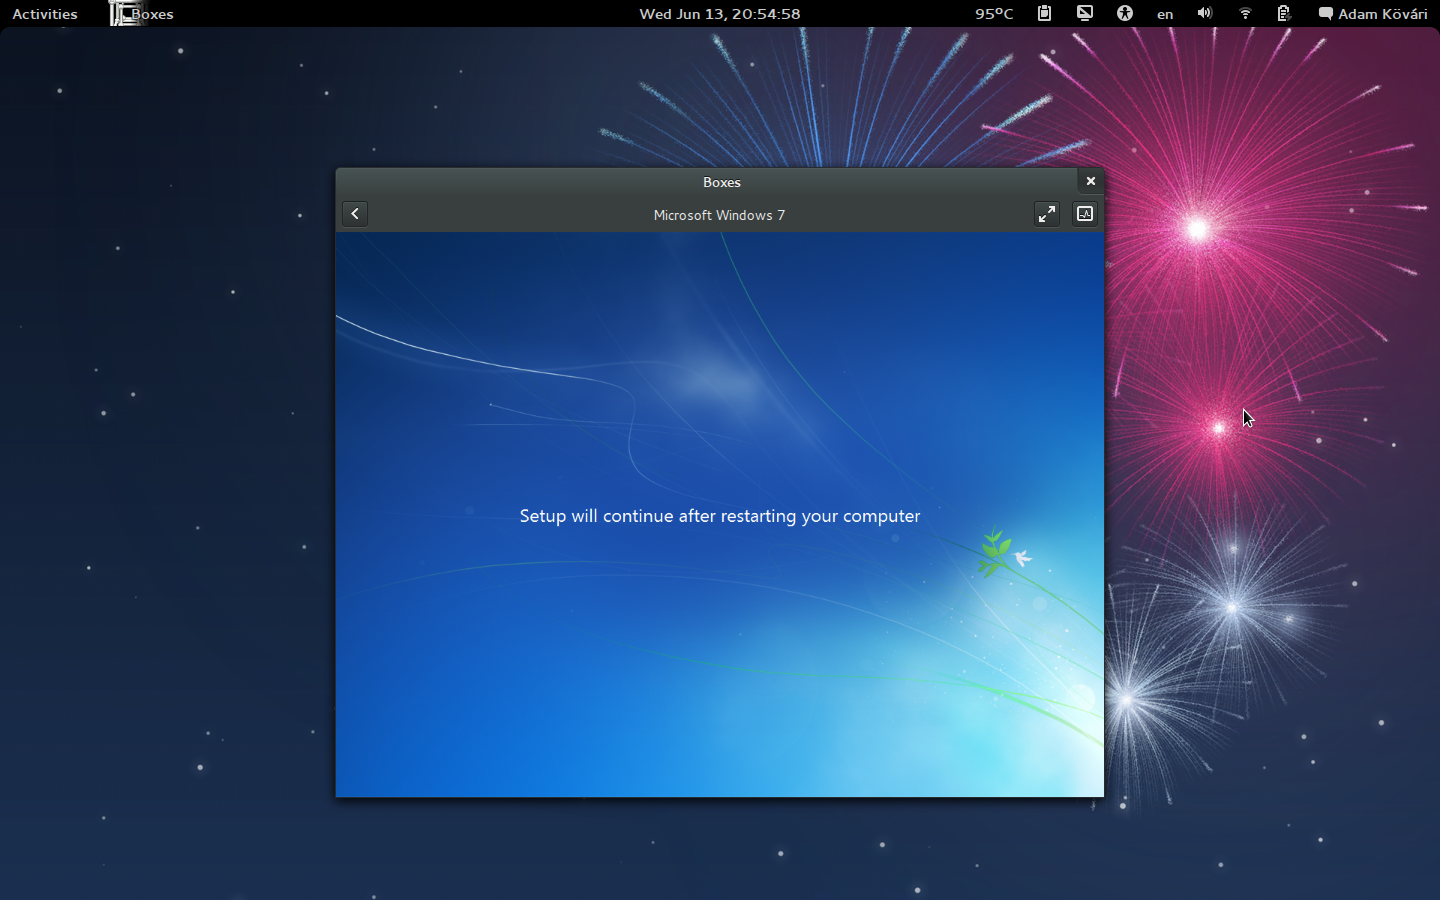Click the 'Boxes' window title text
Image resolution: width=1440 pixels, height=900 pixels.
(x=721, y=182)
